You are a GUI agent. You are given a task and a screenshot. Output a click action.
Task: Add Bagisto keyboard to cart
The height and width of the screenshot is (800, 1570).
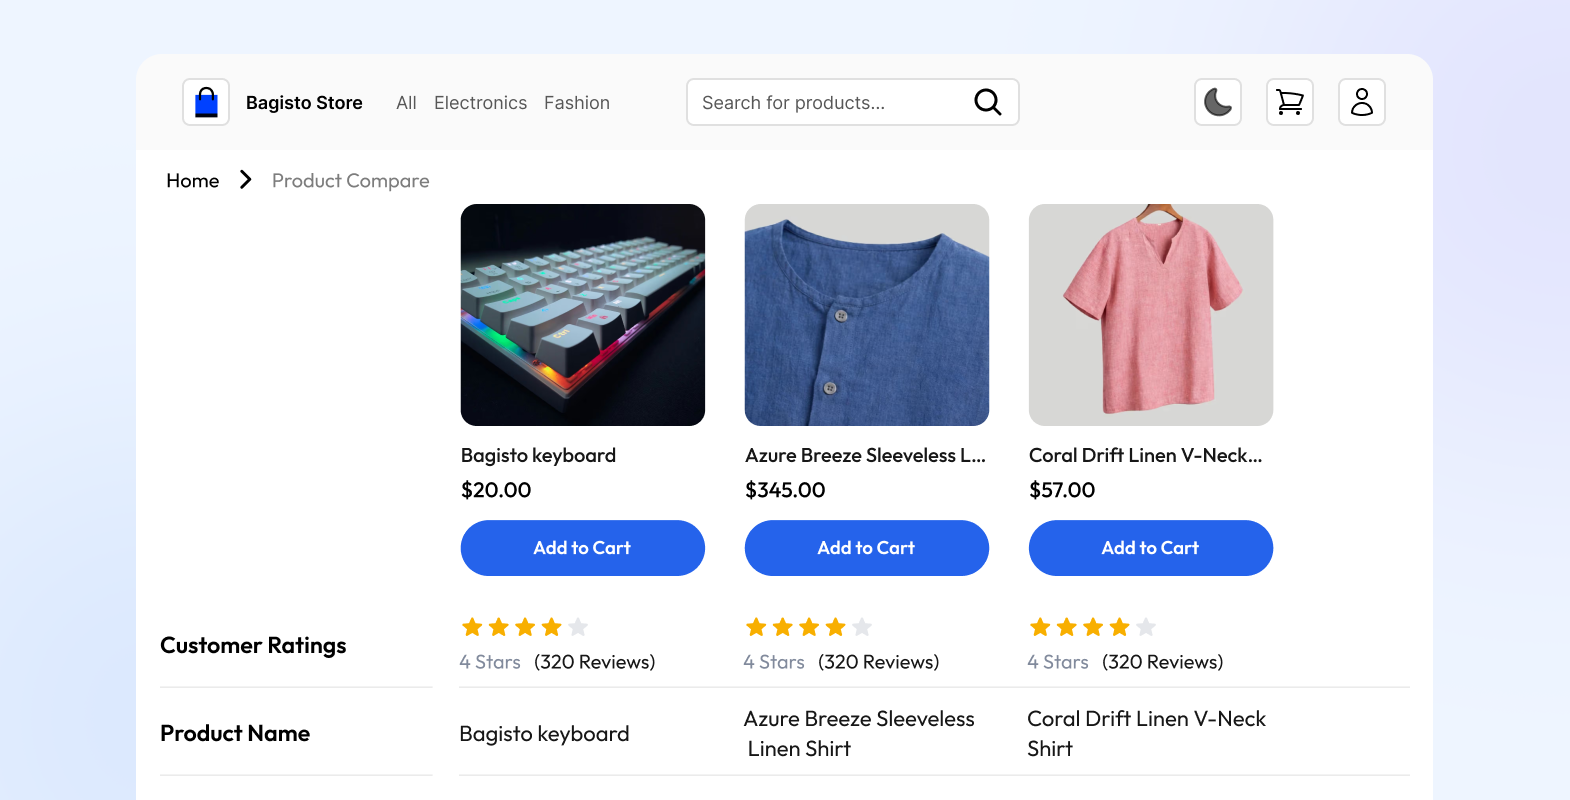pos(583,548)
